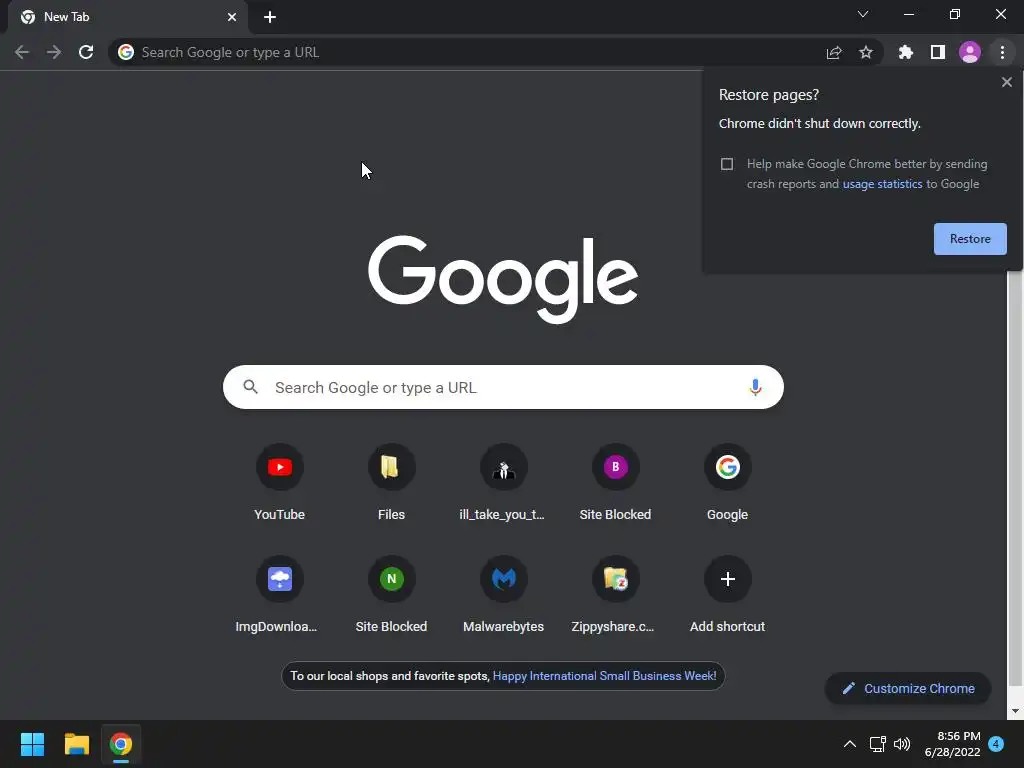1024x768 pixels.
Task: Dismiss the Restore pages popup
Action: click(x=1006, y=82)
